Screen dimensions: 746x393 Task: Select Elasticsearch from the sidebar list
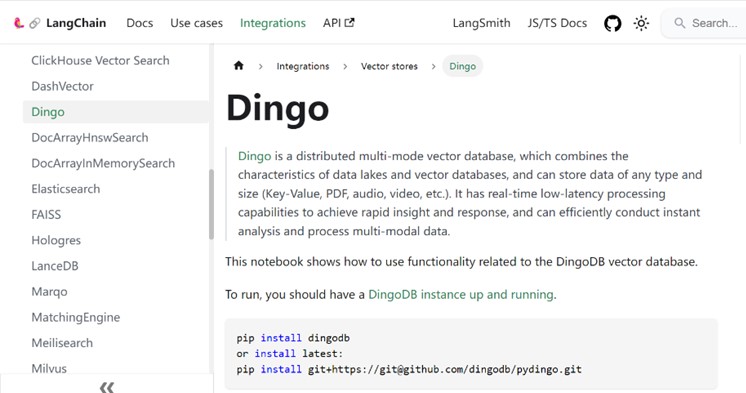pyautogui.click(x=66, y=189)
